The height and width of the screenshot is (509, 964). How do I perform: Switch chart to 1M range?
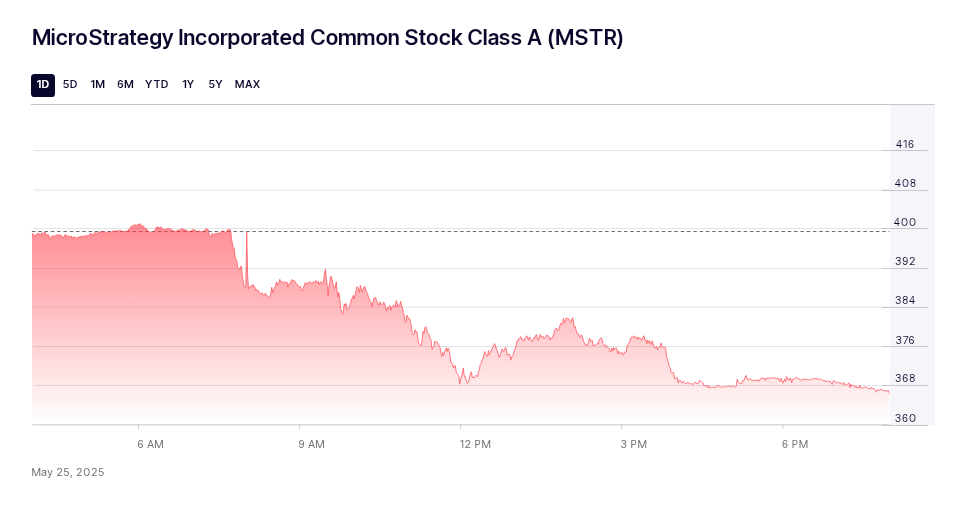pyautogui.click(x=98, y=85)
